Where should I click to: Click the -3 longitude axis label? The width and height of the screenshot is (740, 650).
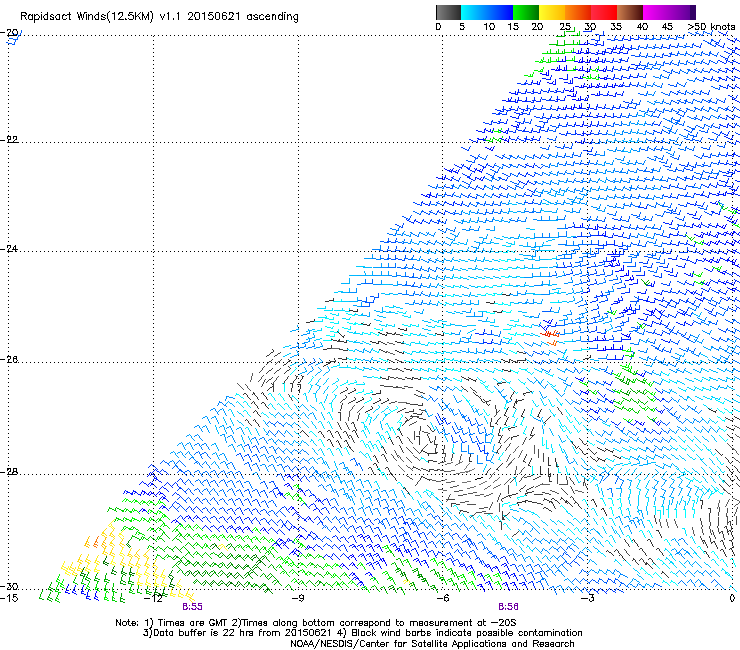tap(587, 598)
